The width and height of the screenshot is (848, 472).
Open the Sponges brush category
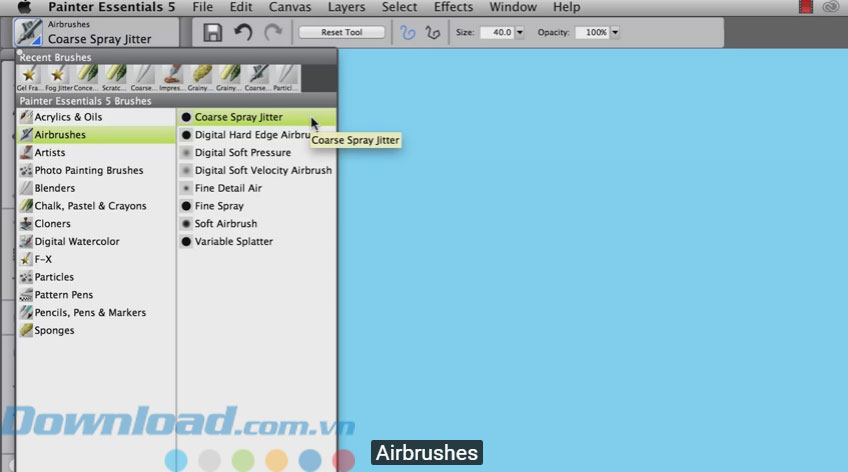pos(96,330)
